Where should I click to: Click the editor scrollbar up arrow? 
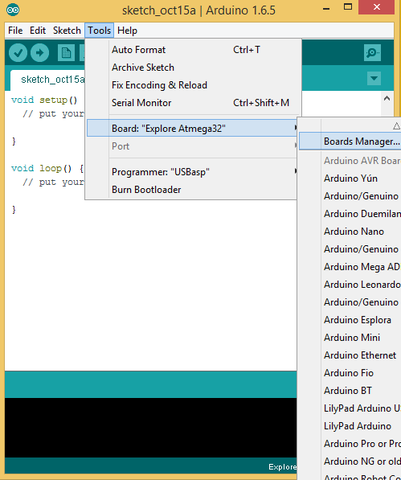click(x=387, y=98)
